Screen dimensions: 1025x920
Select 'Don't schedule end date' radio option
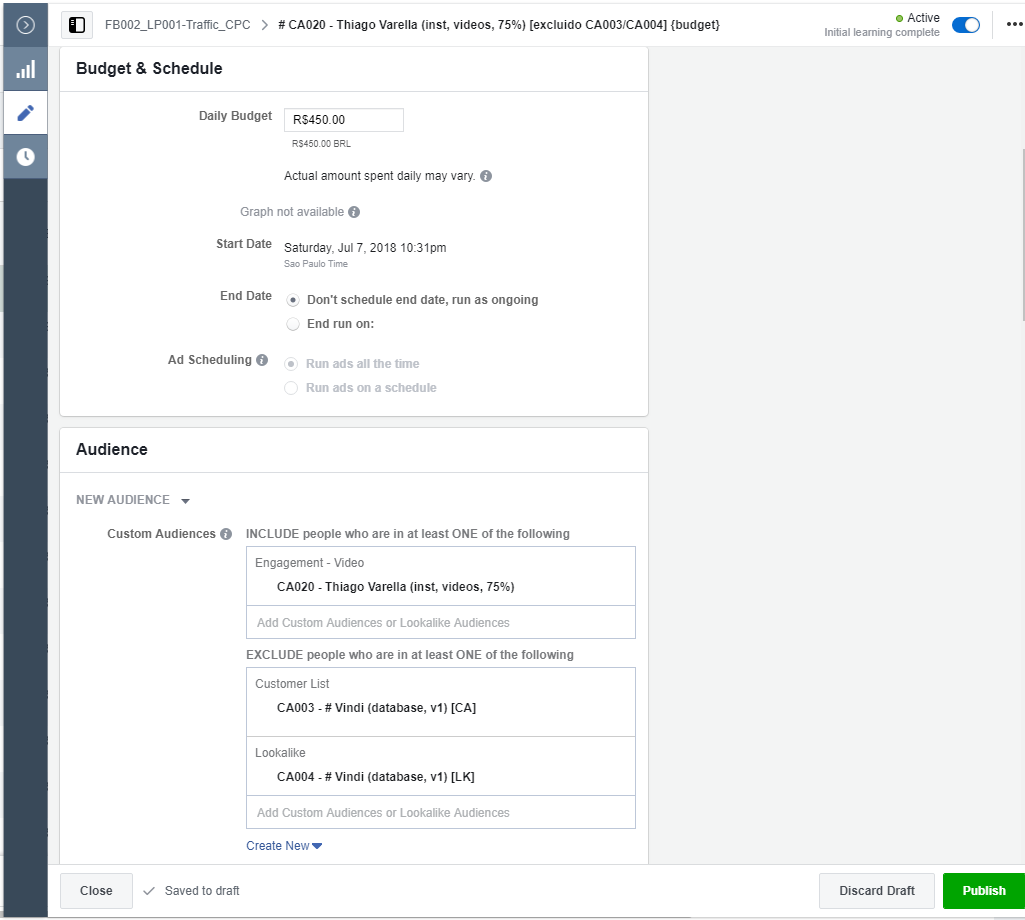click(293, 300)
